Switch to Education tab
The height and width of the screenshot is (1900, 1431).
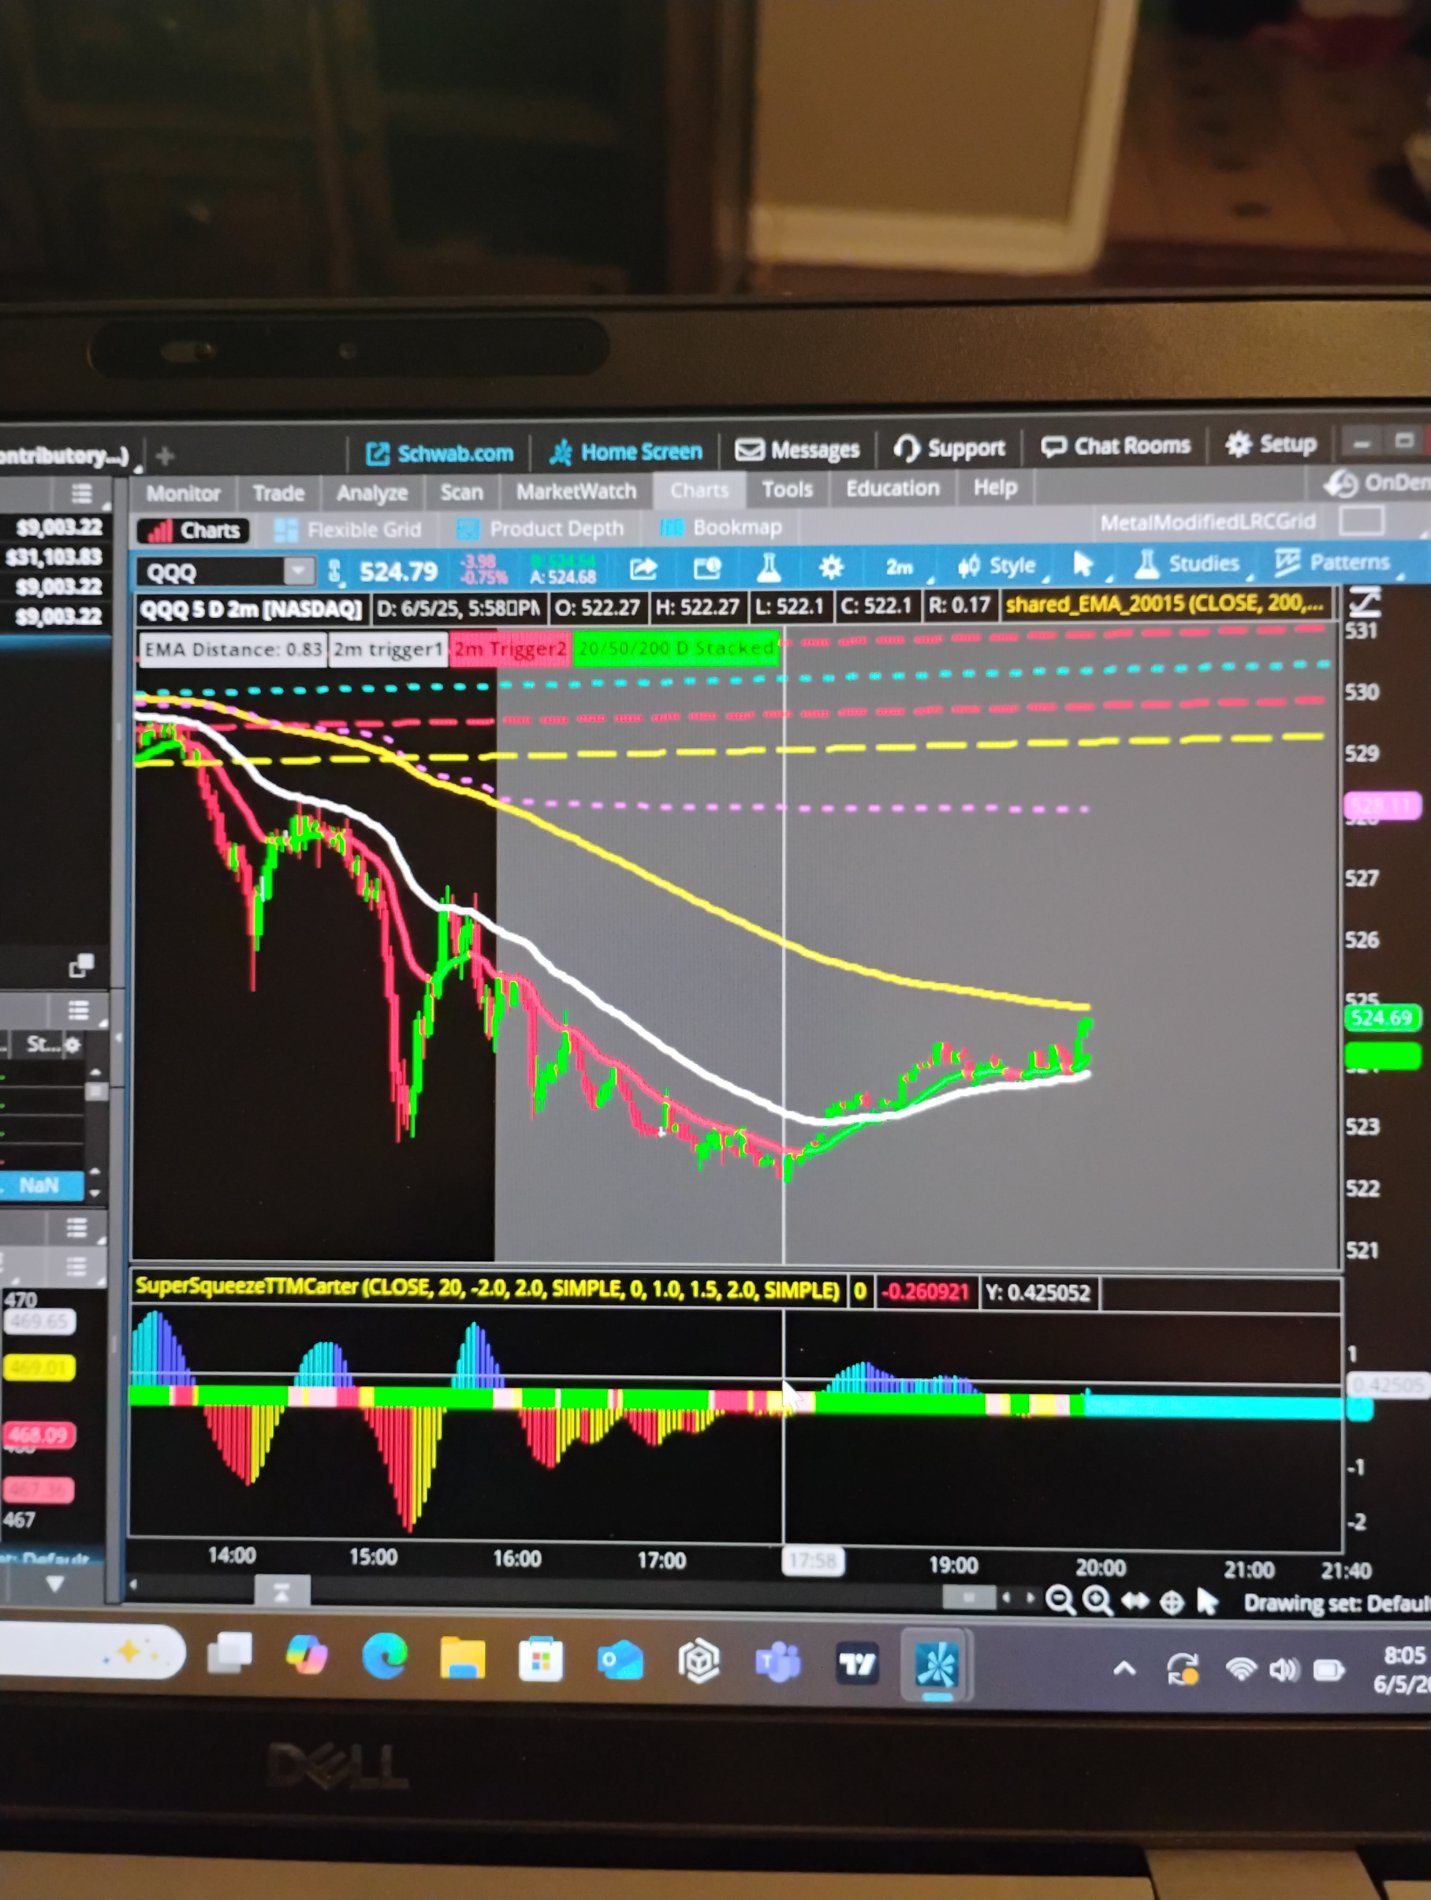893,488
